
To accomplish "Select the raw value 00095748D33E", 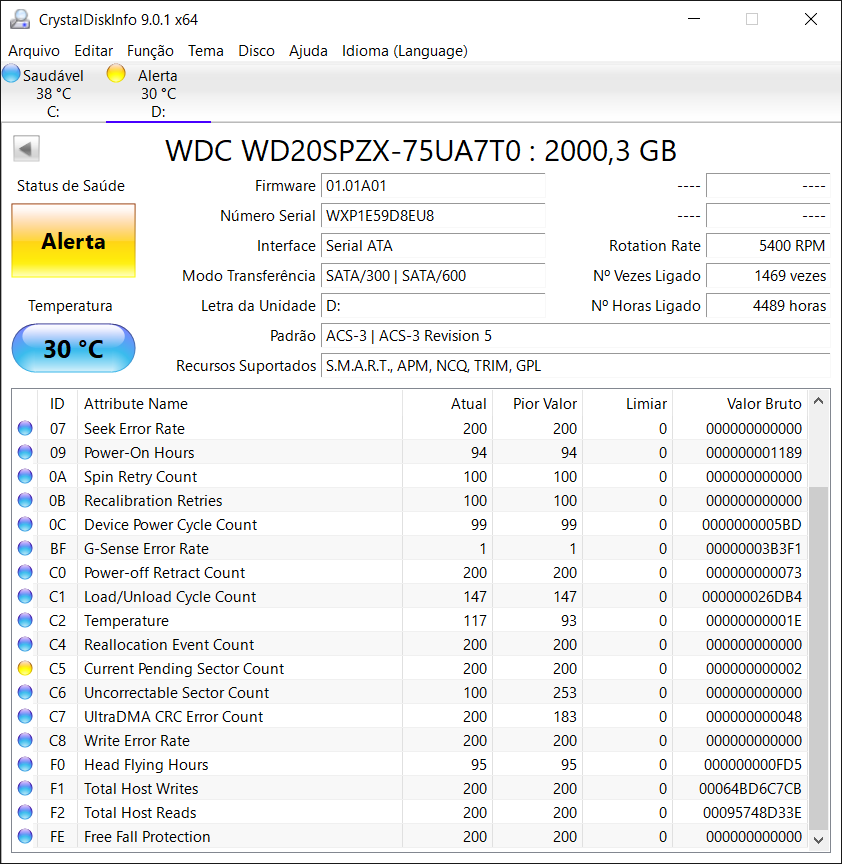I will pos(752,812).
